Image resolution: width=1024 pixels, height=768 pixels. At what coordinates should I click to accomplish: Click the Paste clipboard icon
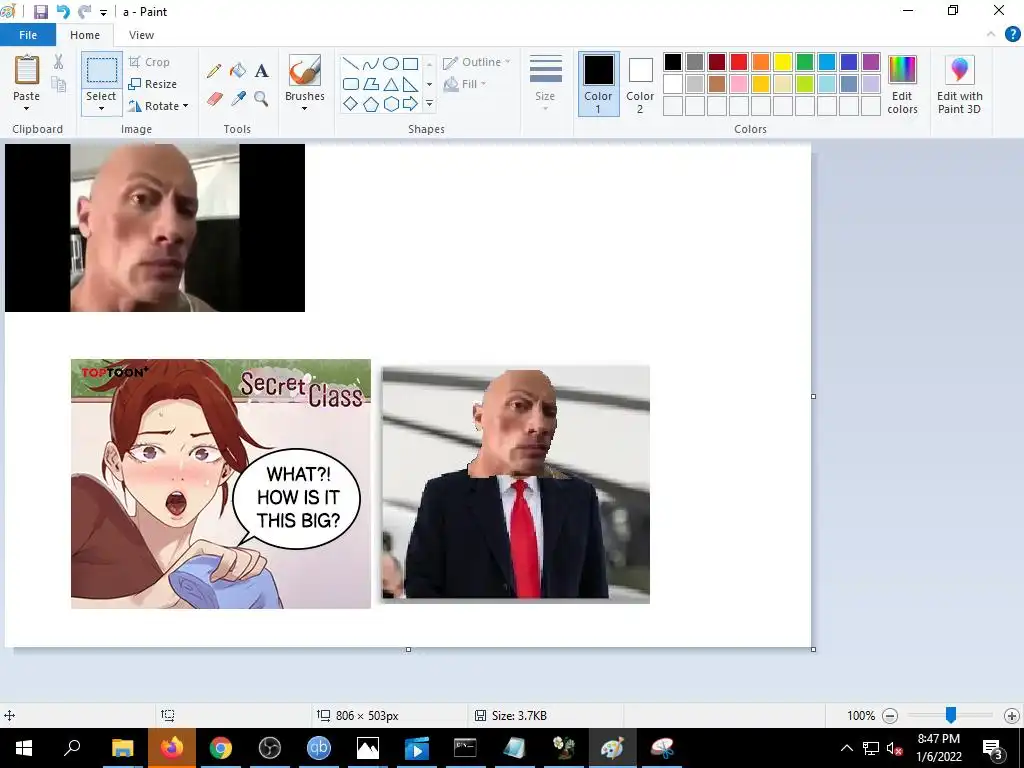(x=27, y=69)
